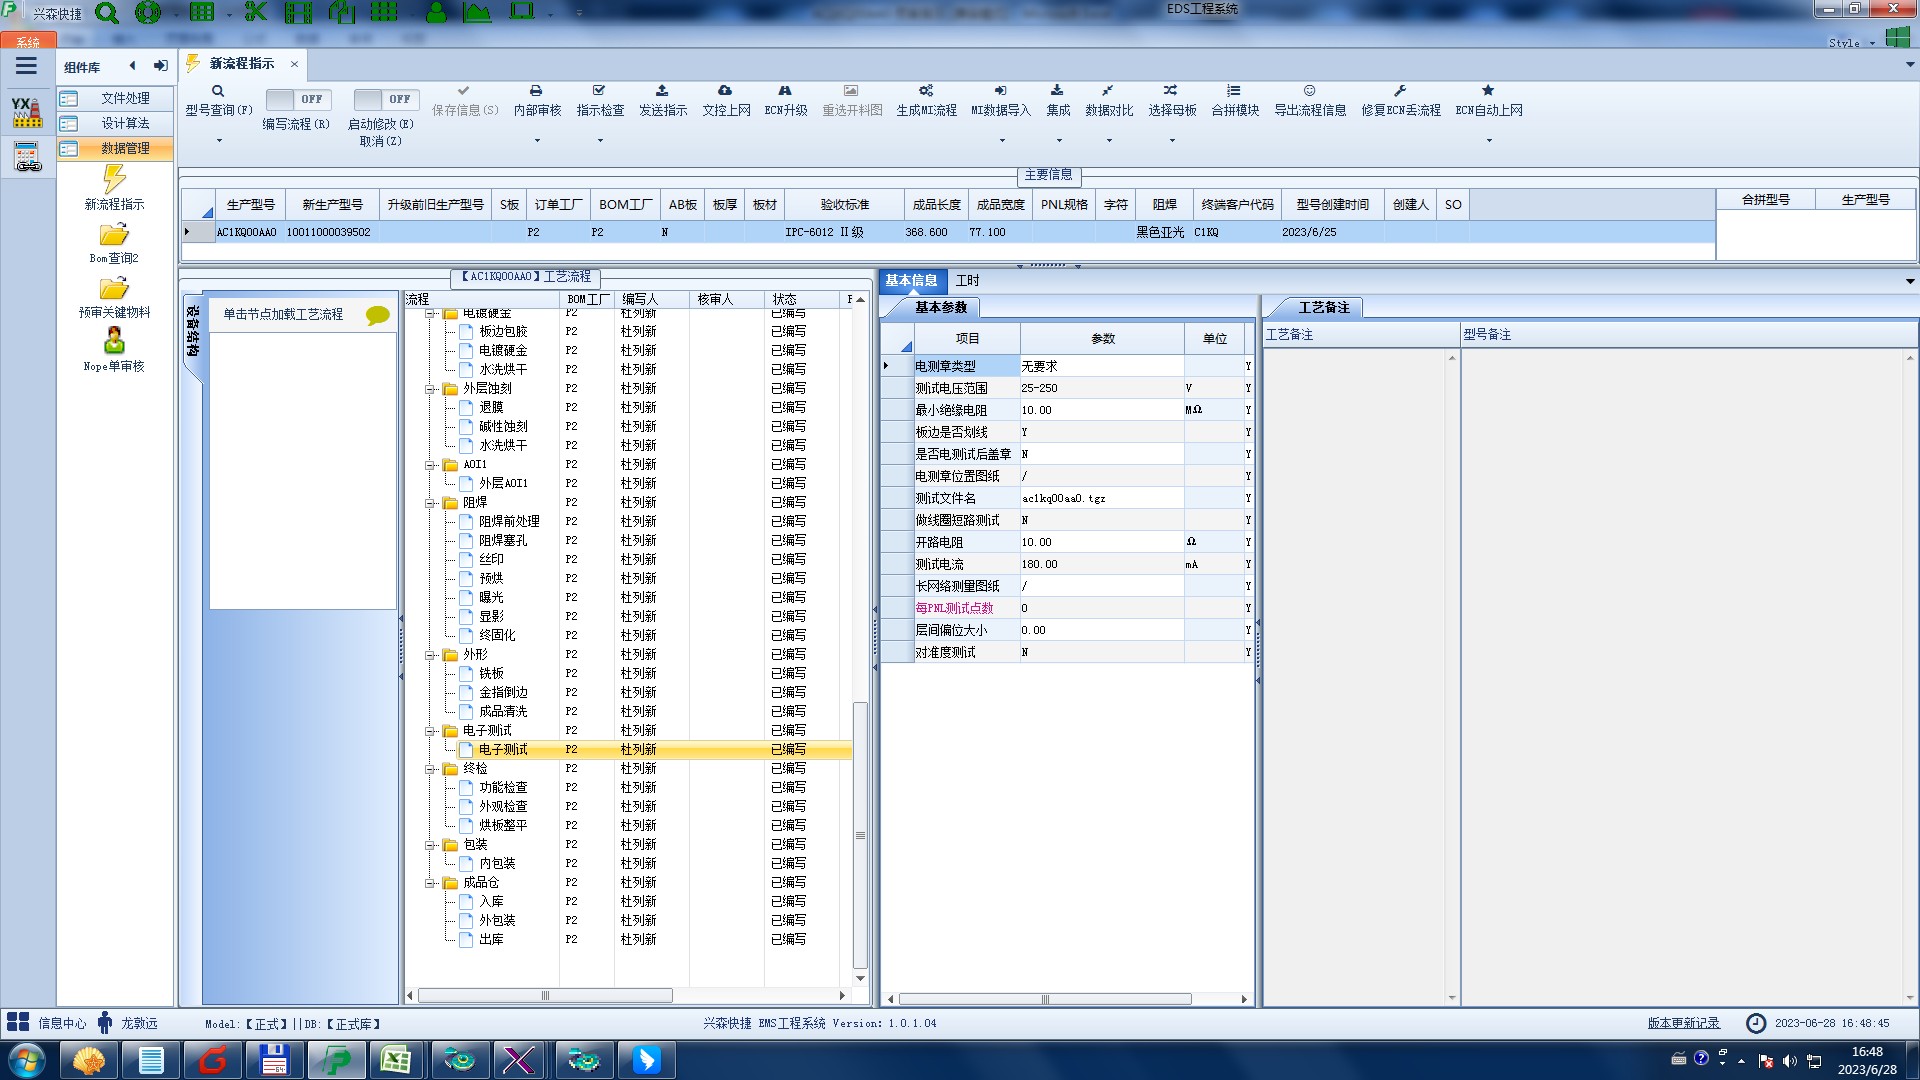The height and width of the screenshot is (1080, 1920).
Task: Click the 型号查询 magnifier icon
Action: 217,91
